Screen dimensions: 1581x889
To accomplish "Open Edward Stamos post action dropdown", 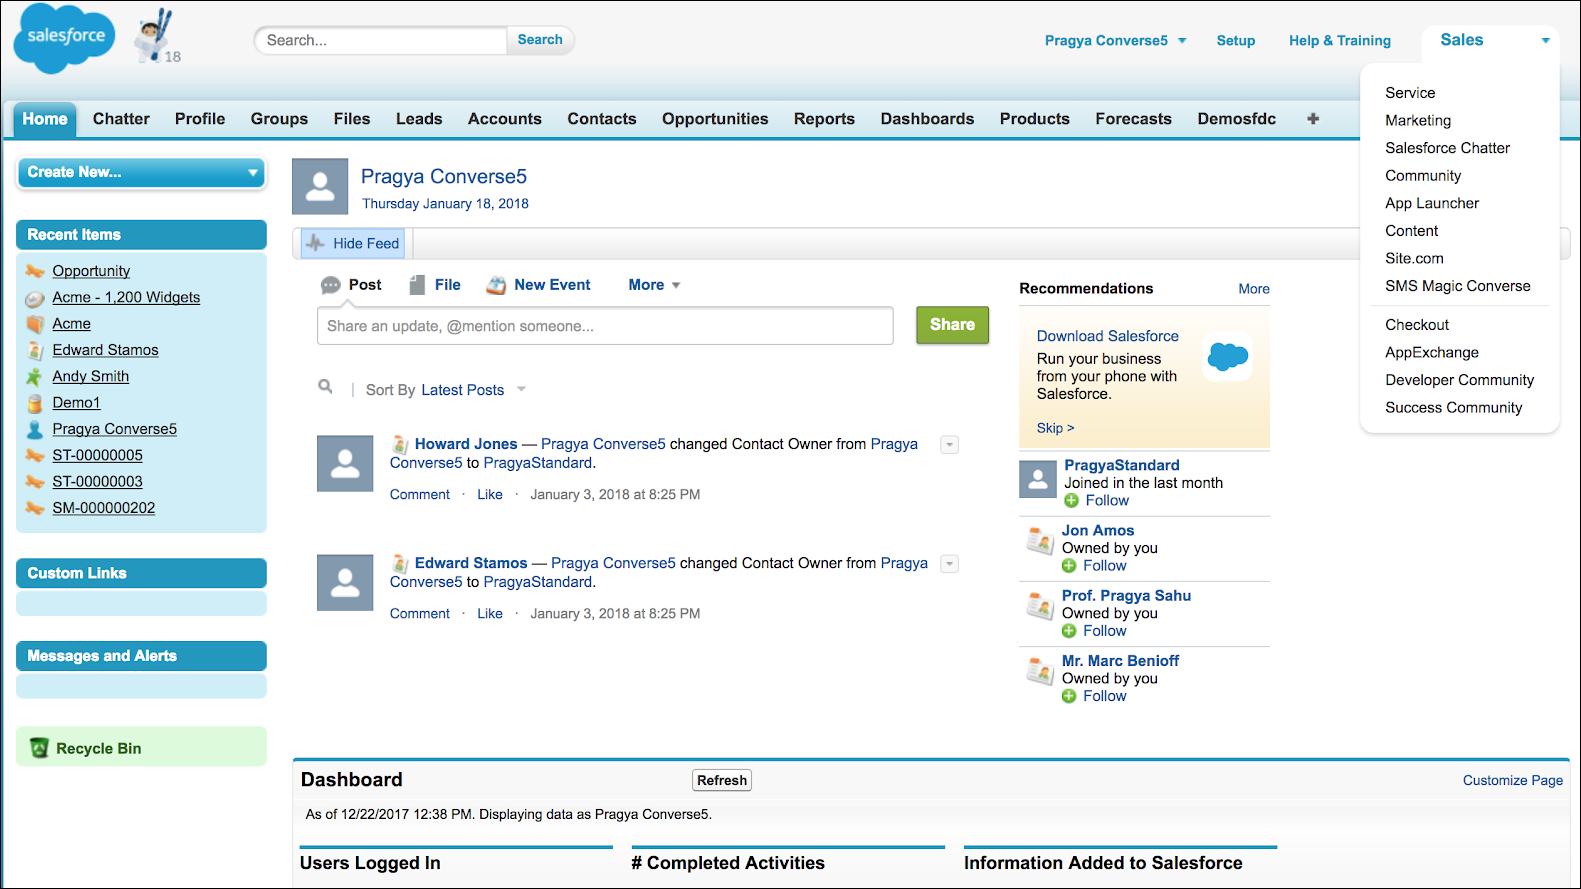I will pos(950,564).
